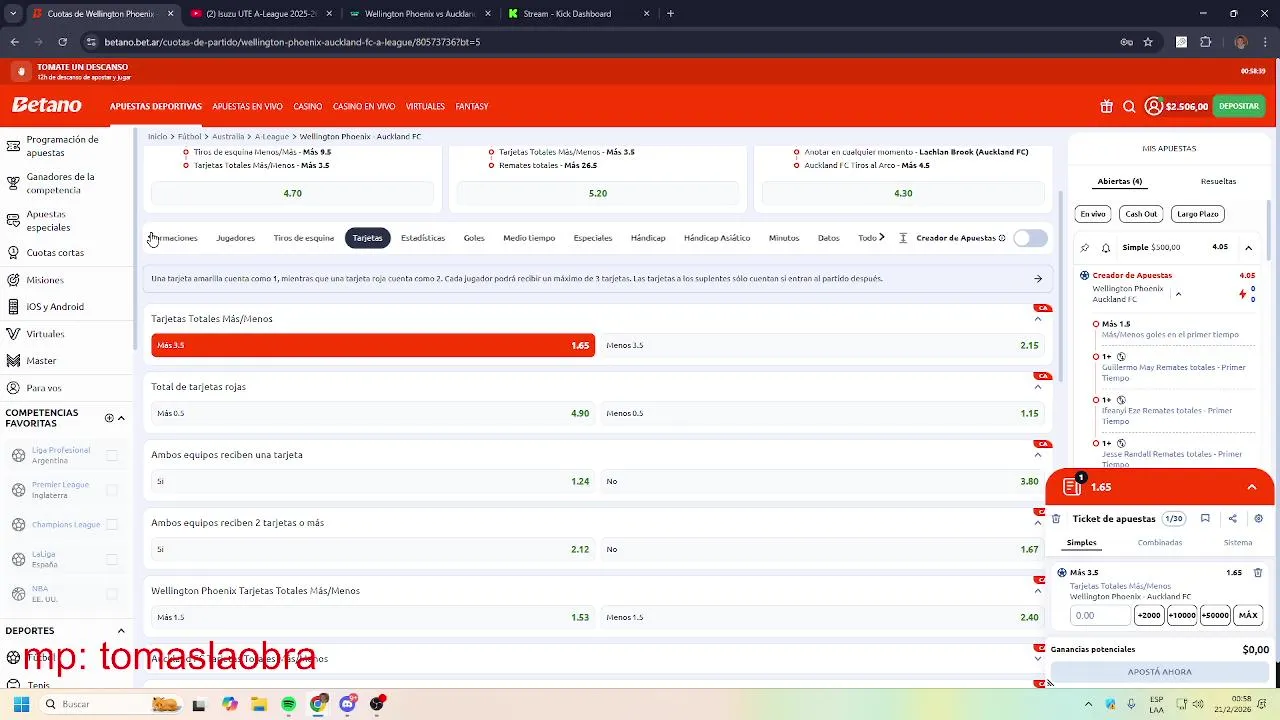Viewport: 1280px width, 720px height.
Task: Click the betslip icon with badge 1
Action: 1072,486
